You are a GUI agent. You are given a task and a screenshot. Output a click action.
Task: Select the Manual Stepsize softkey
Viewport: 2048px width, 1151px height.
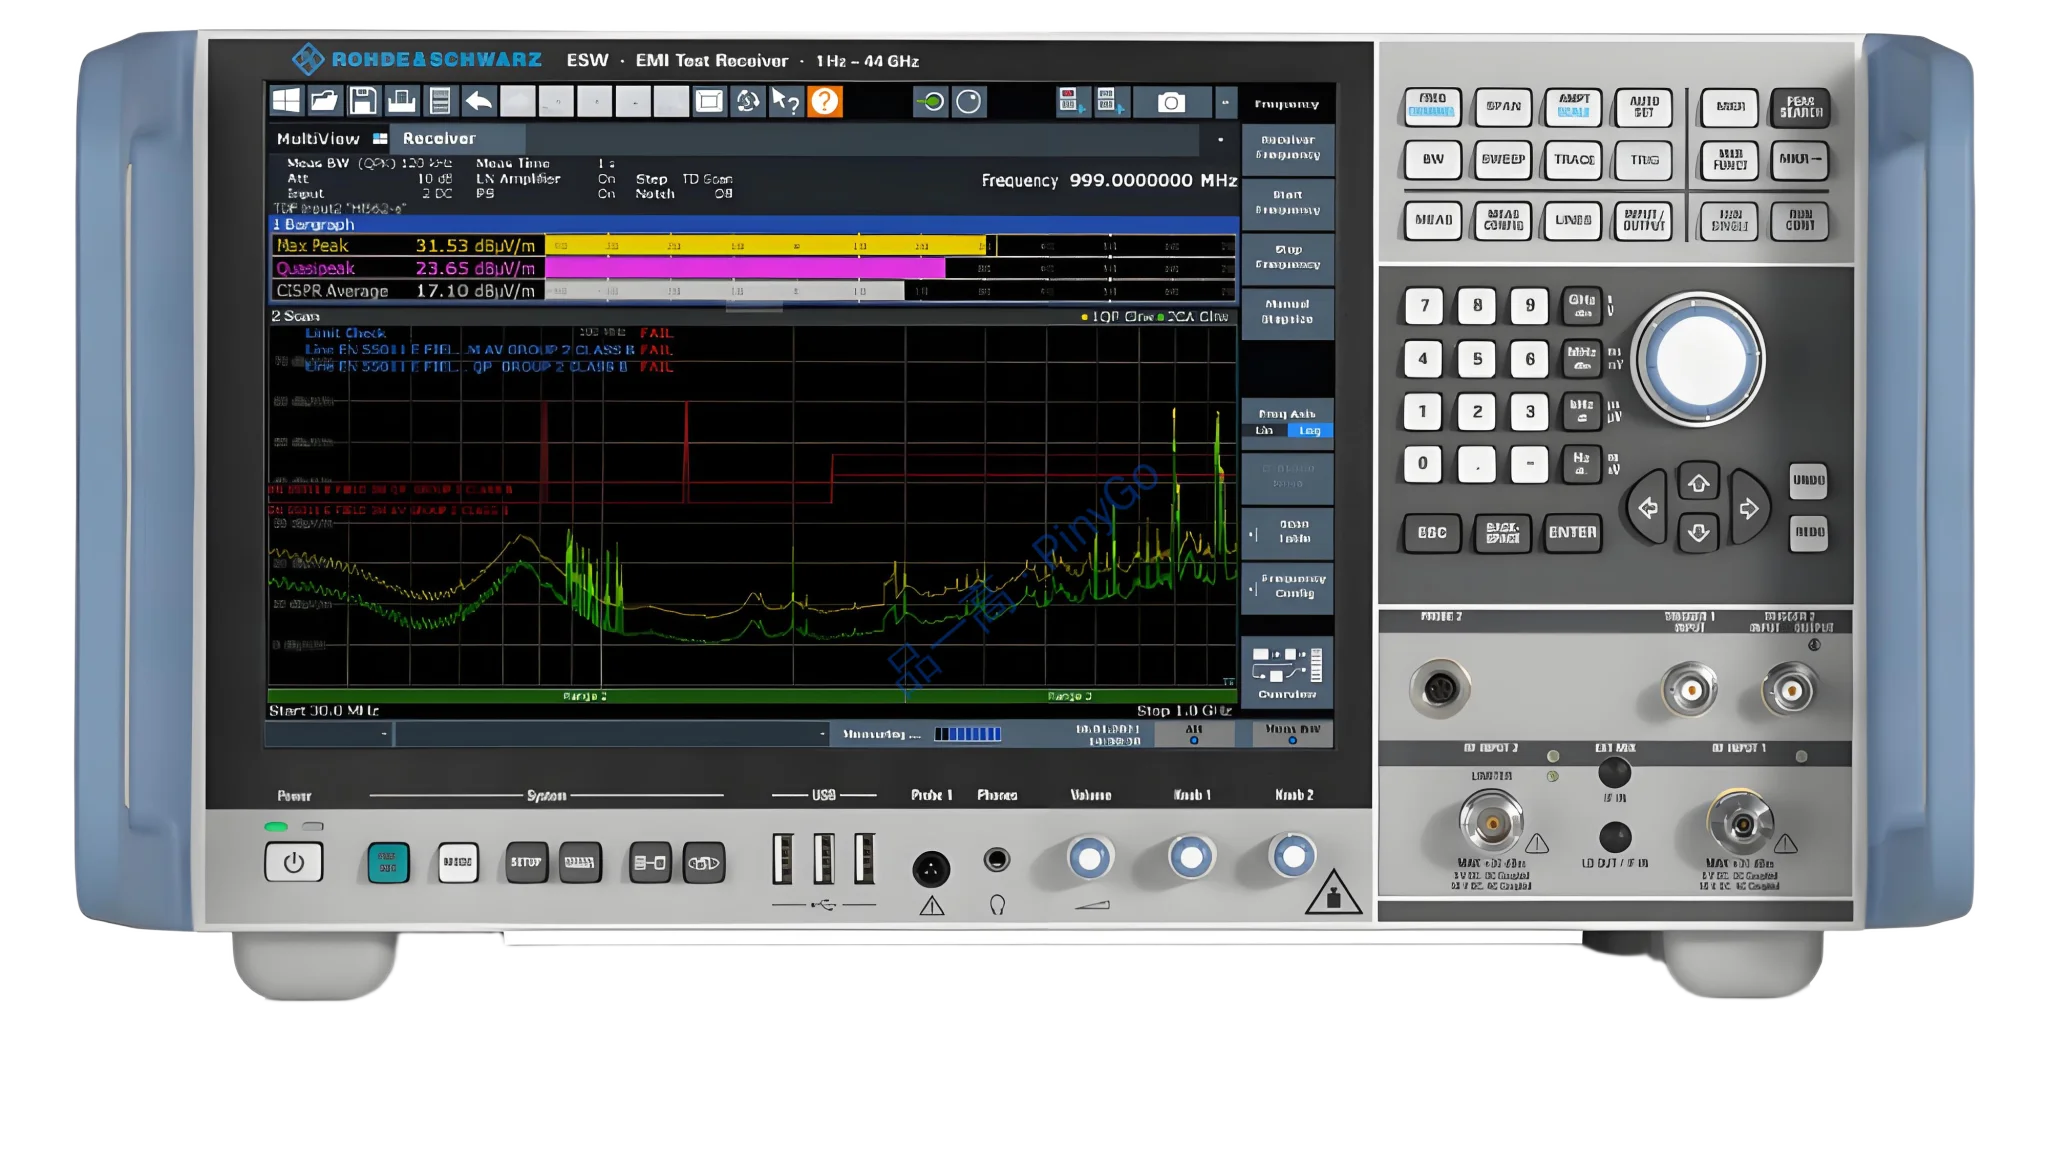point(1287,312)
